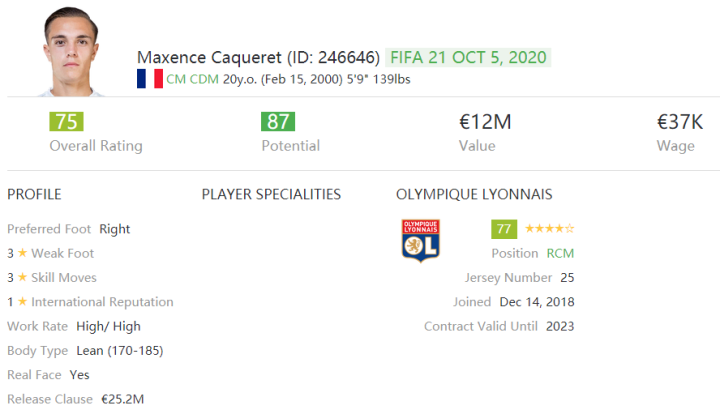The image size is (720, 414).
Task: Click the club star rating icons
Action: point(549,229)
